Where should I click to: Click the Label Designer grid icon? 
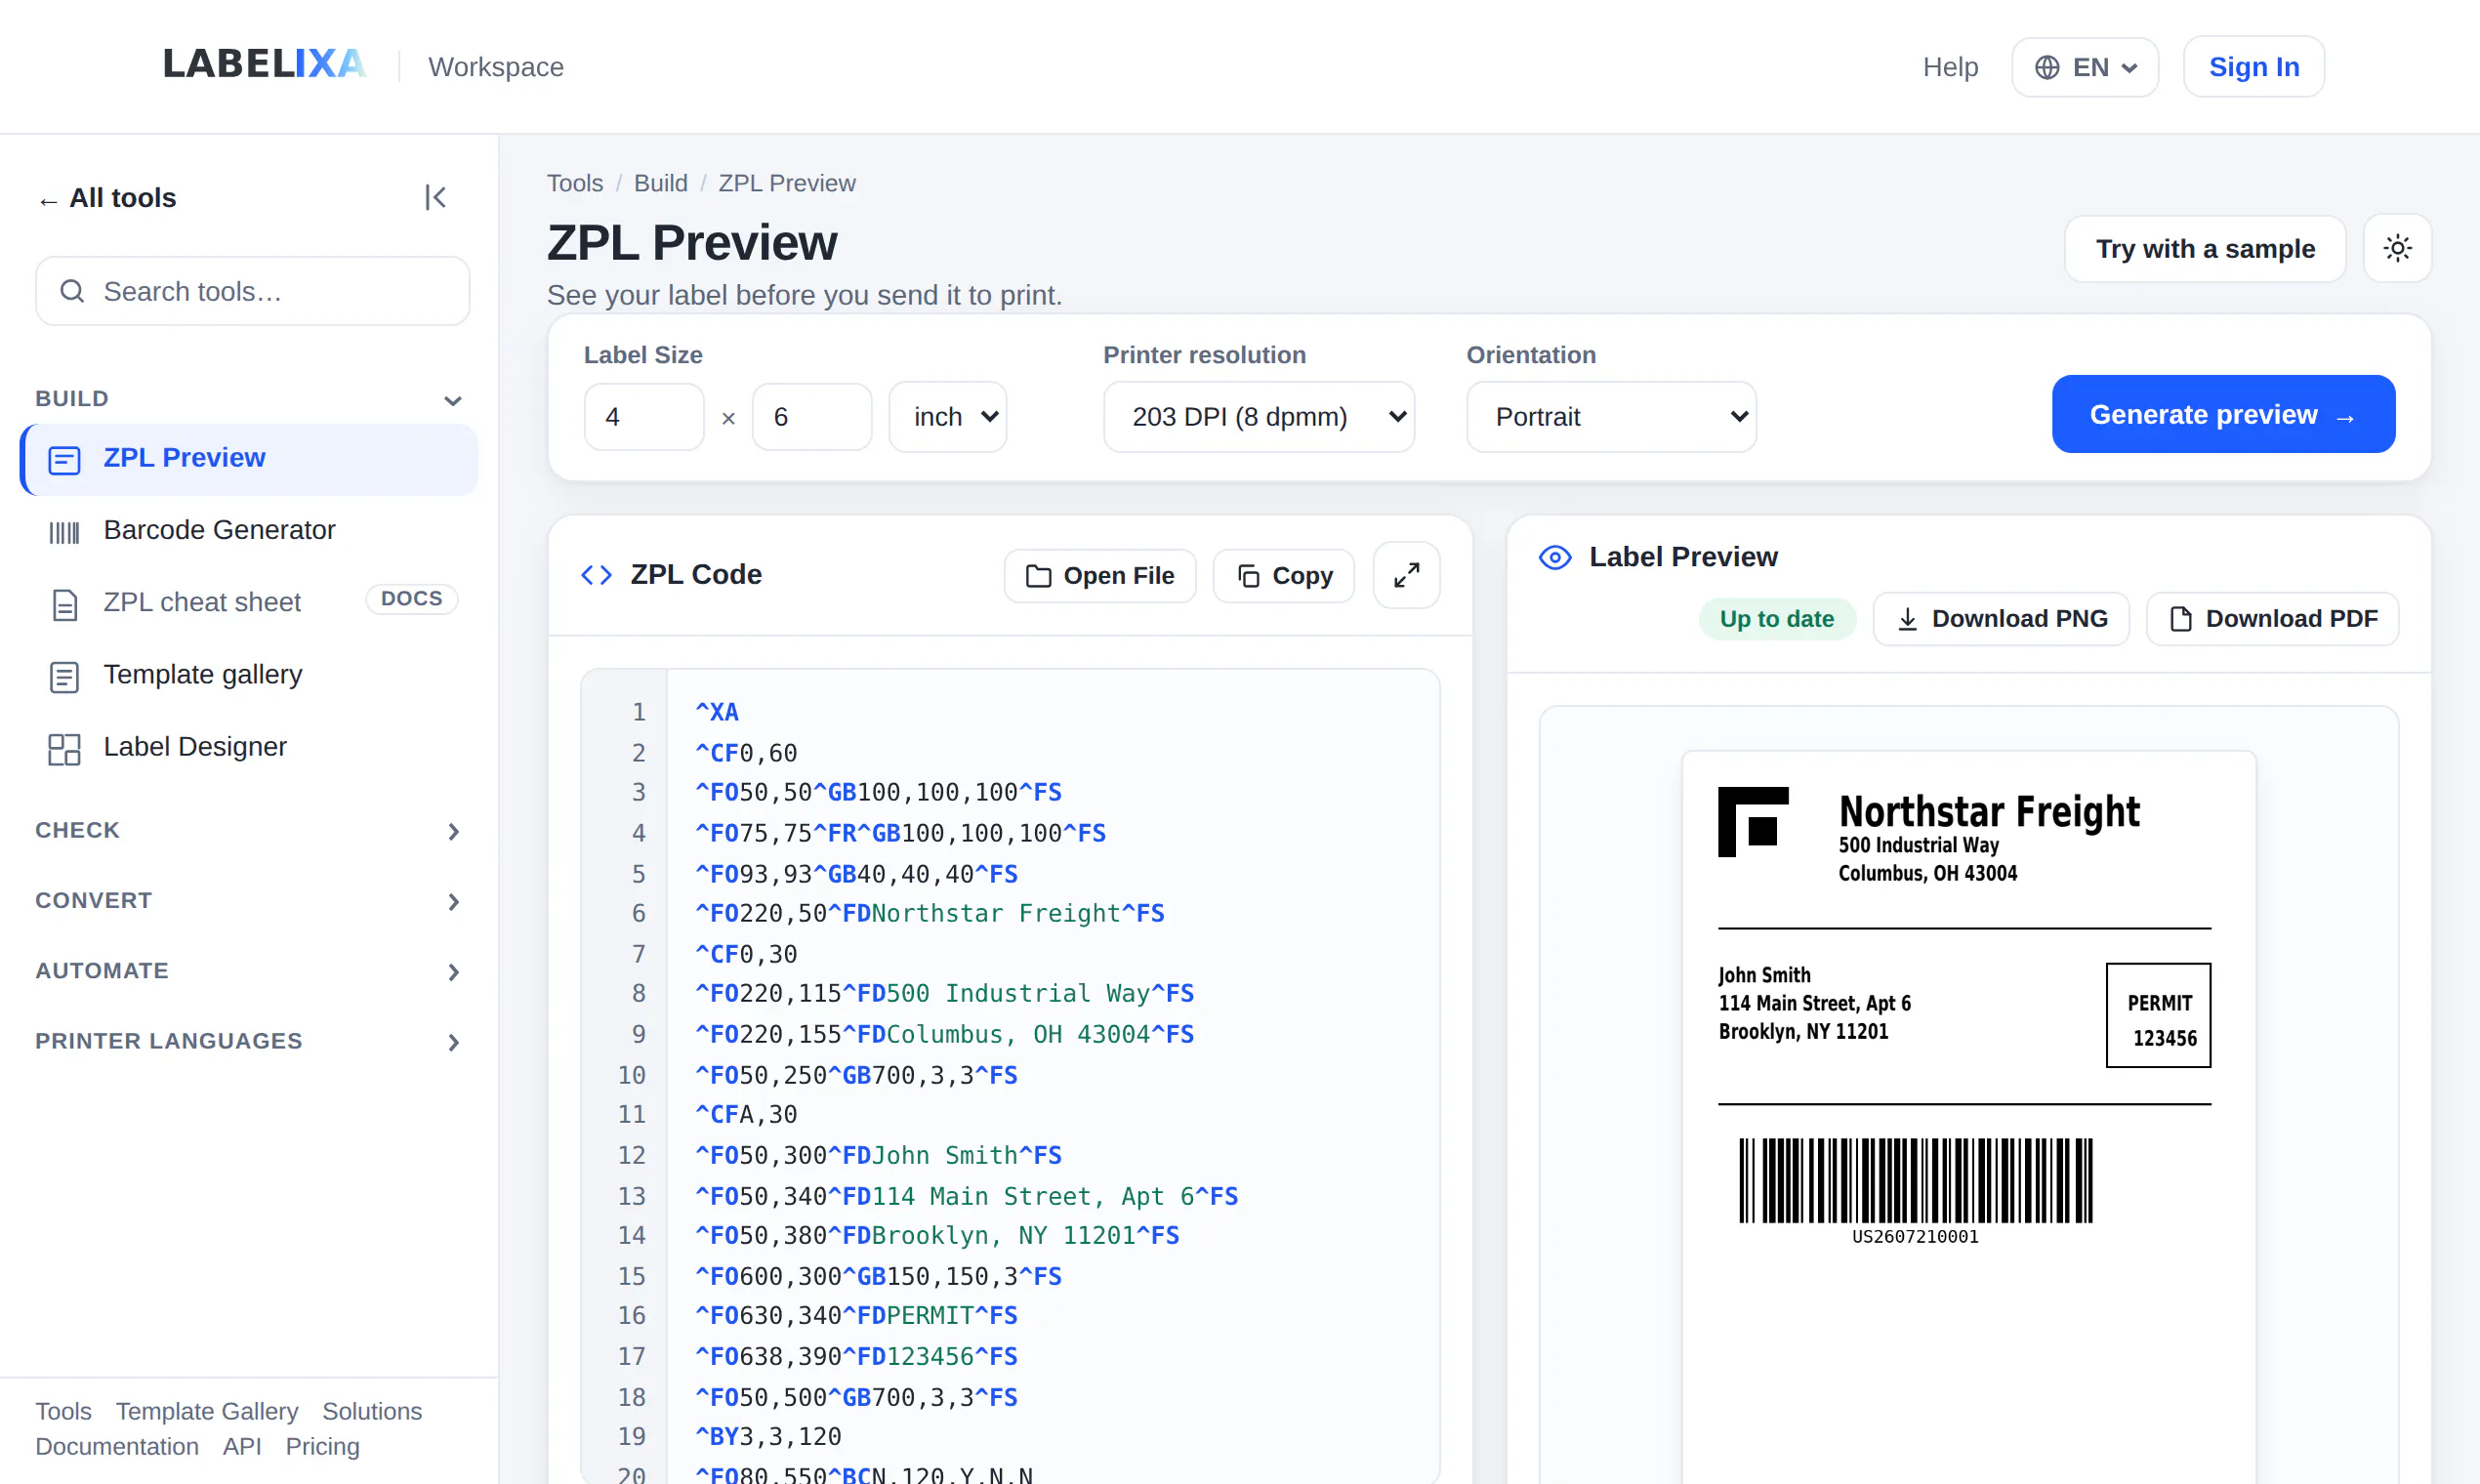(x=65, y=748)
